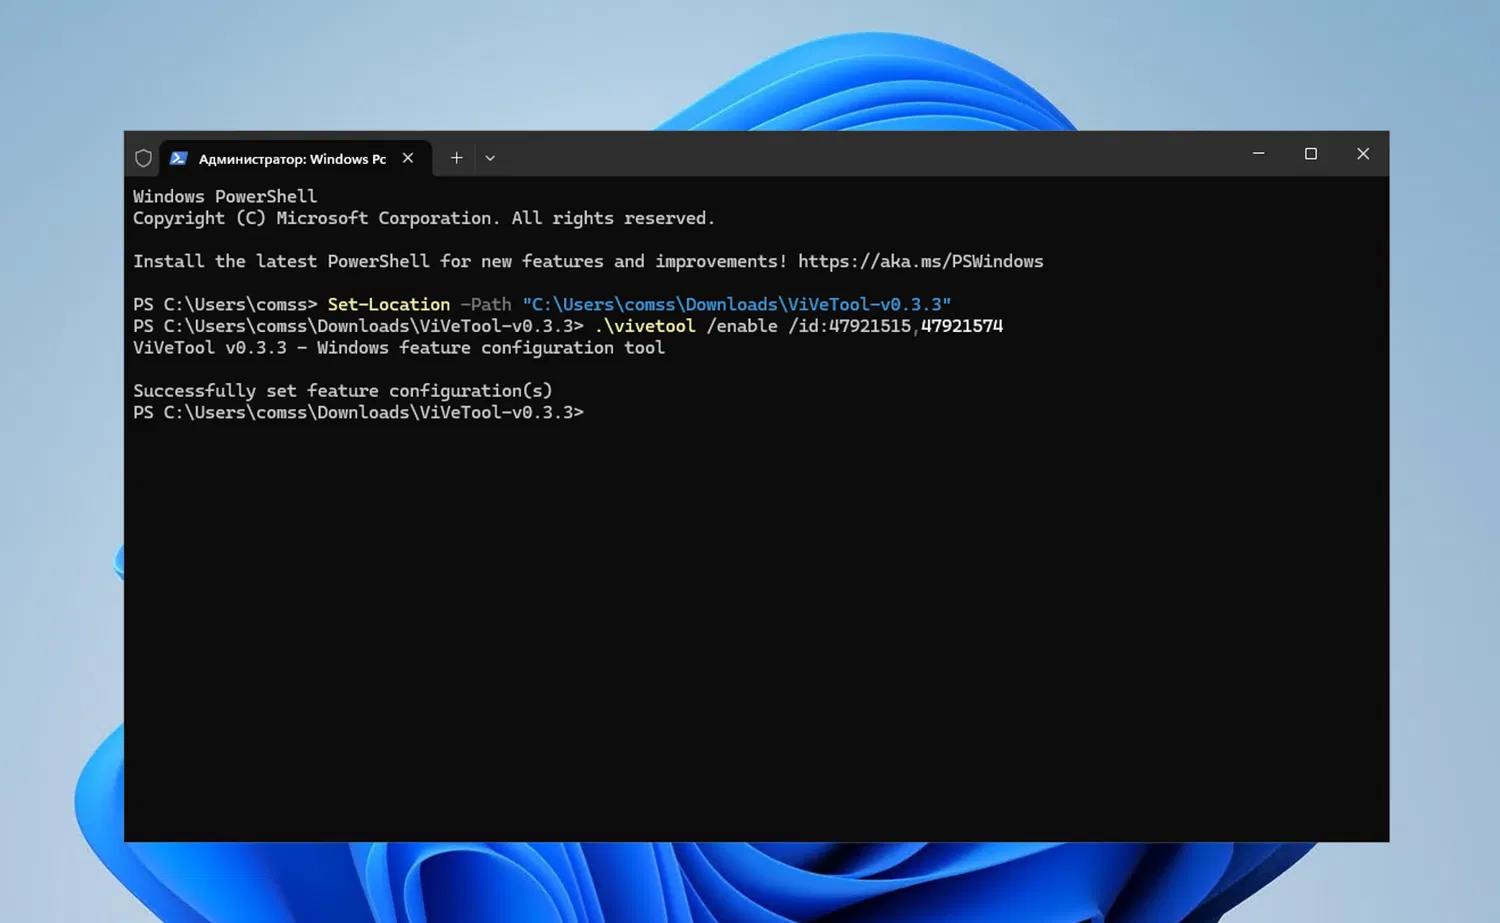Click 'Successfully set feature configuration(s)' message
The width and height of the screenshot is (1500, 923).
point(343,391)
